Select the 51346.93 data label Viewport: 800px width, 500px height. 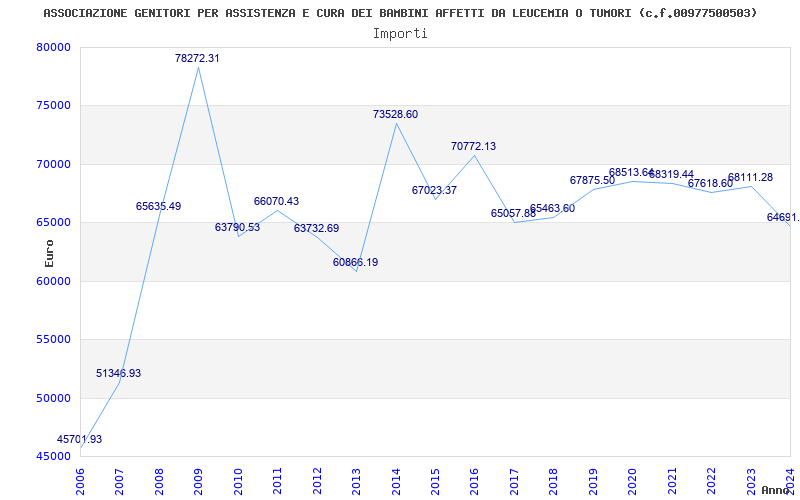tap(118, 373)
